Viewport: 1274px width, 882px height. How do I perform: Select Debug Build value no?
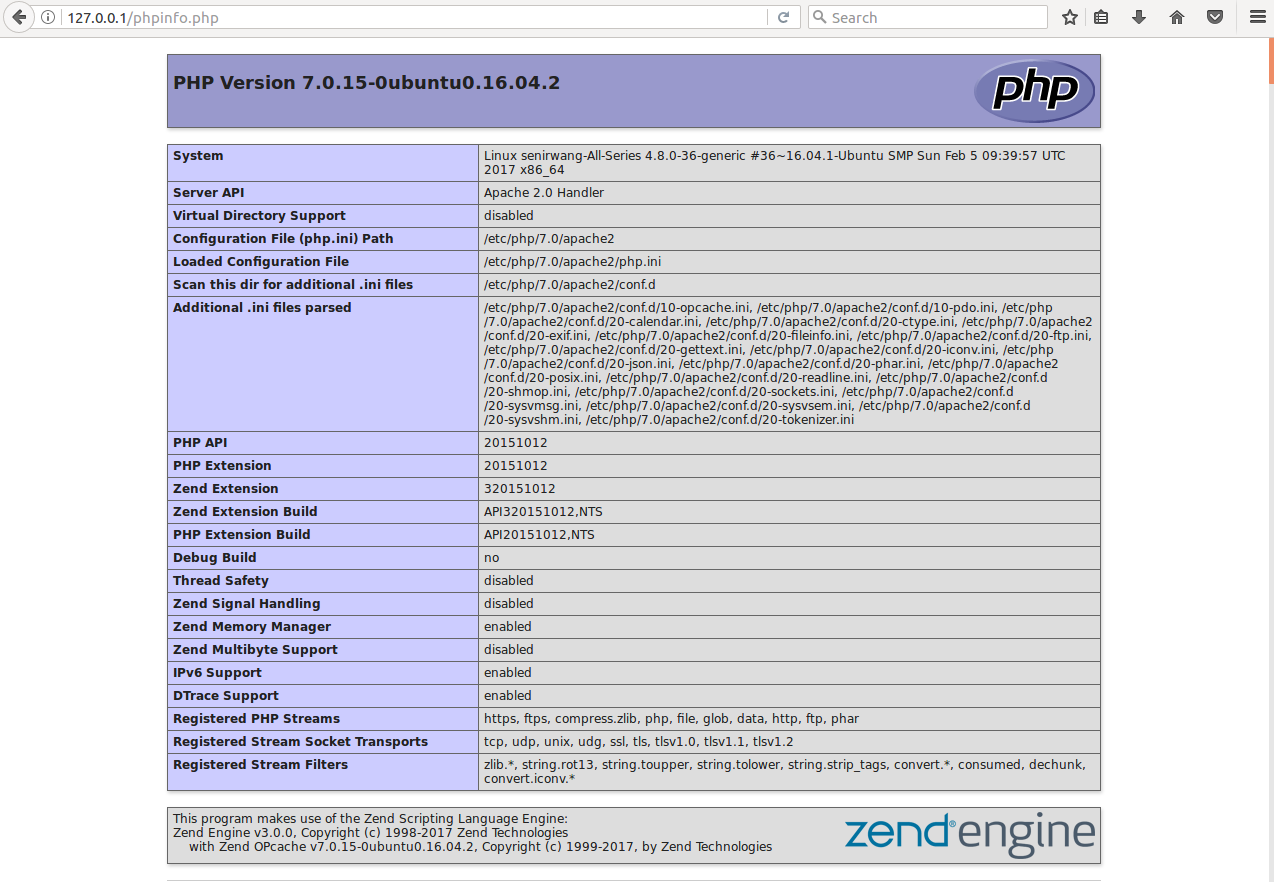pyautogui.click(x=492, y=558)
